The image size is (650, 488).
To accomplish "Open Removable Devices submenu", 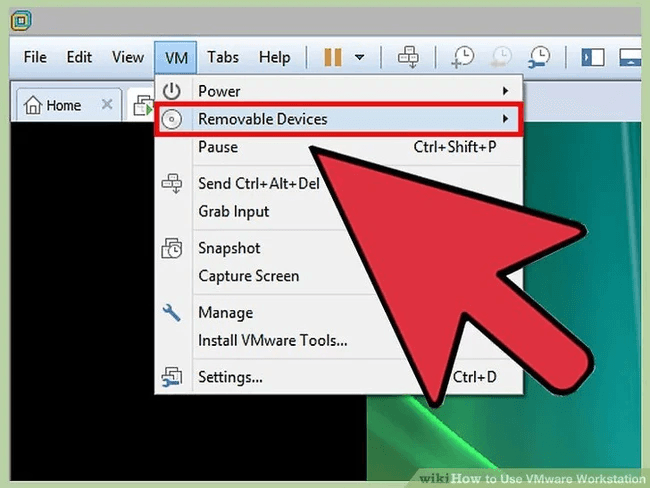I will (339, 119).
